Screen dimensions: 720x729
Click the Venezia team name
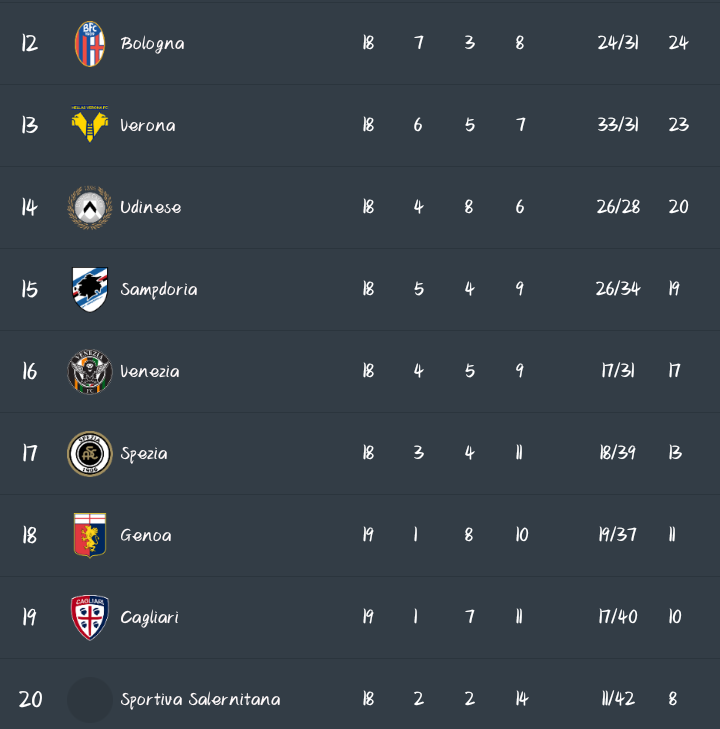pyautogui.click(x=150, y=372)
